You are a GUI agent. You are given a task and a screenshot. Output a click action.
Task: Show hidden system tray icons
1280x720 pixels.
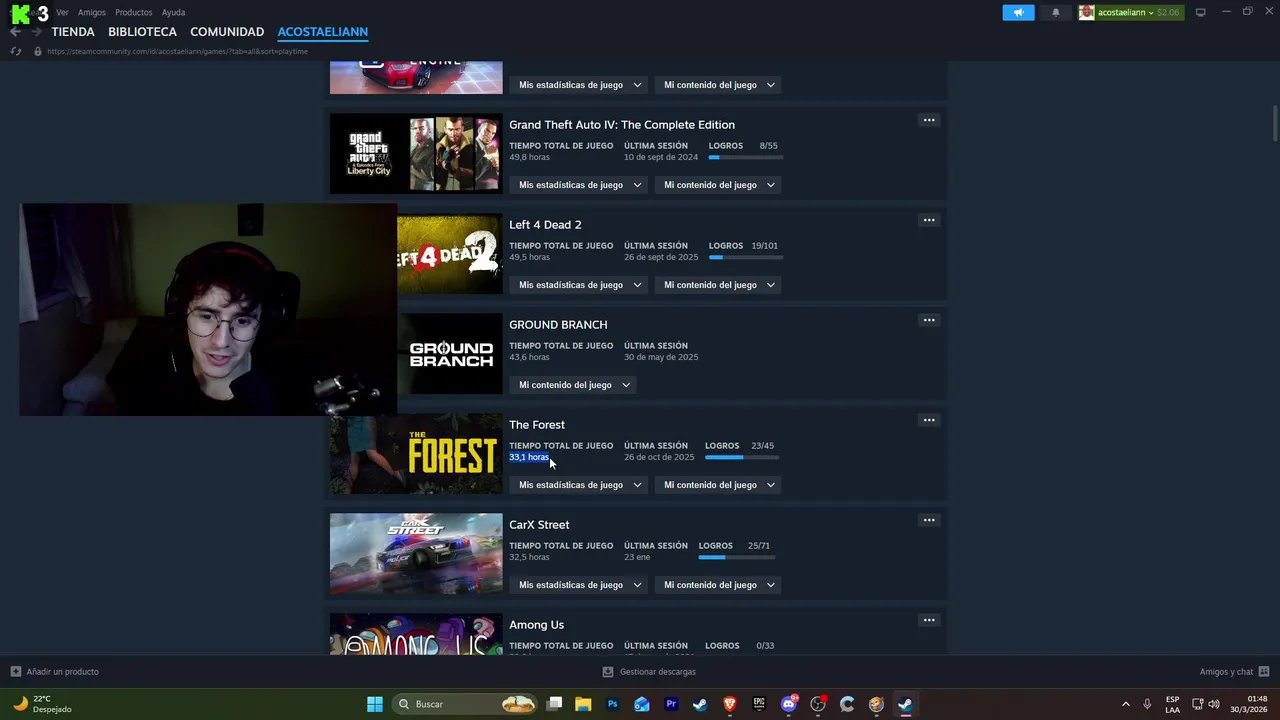coord(1125,704)
